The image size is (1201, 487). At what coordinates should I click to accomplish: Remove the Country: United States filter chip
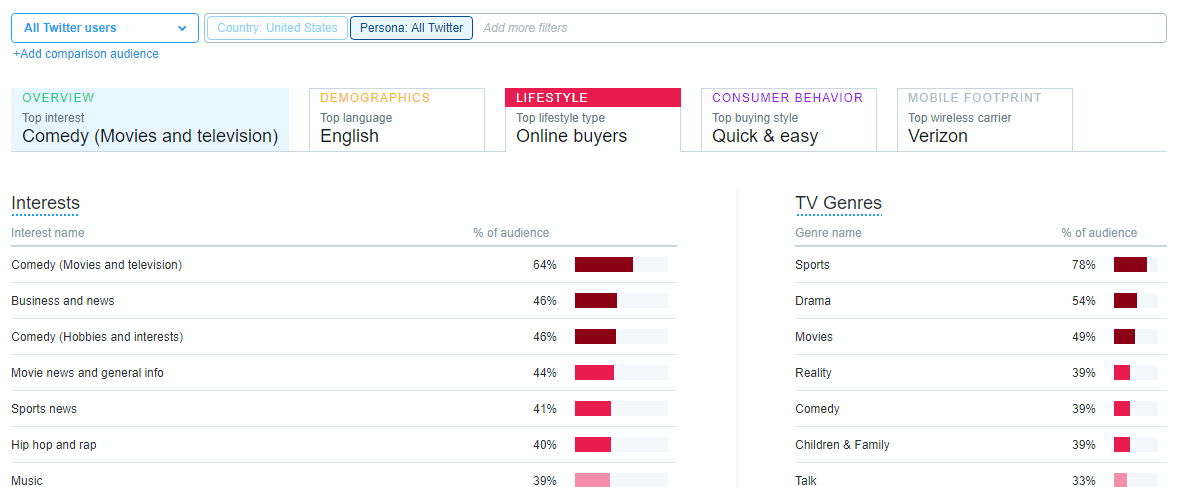coord(277,28)
